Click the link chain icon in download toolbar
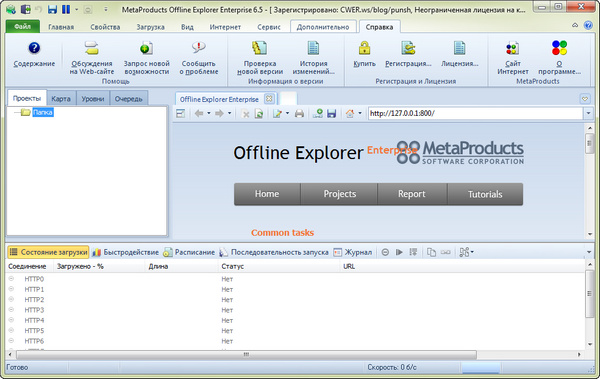600x379 pixels. click(x=445, y=252)
